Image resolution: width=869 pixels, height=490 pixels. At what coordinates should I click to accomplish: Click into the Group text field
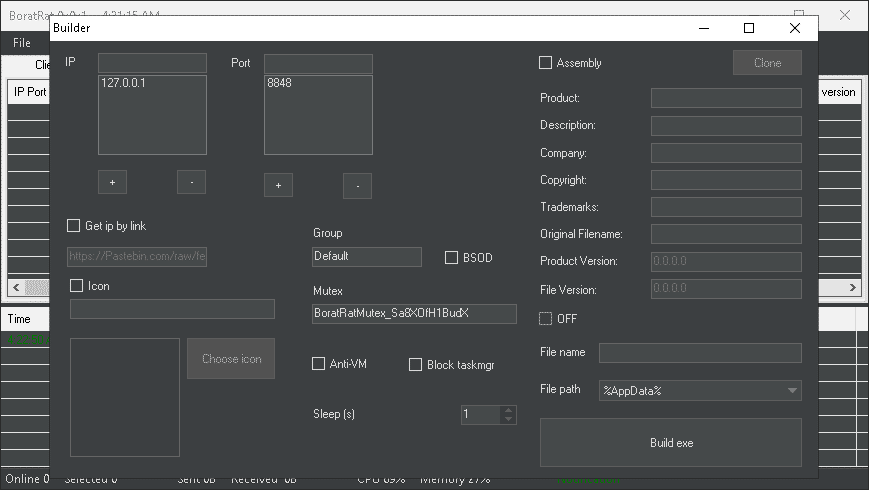coord(366,256)
